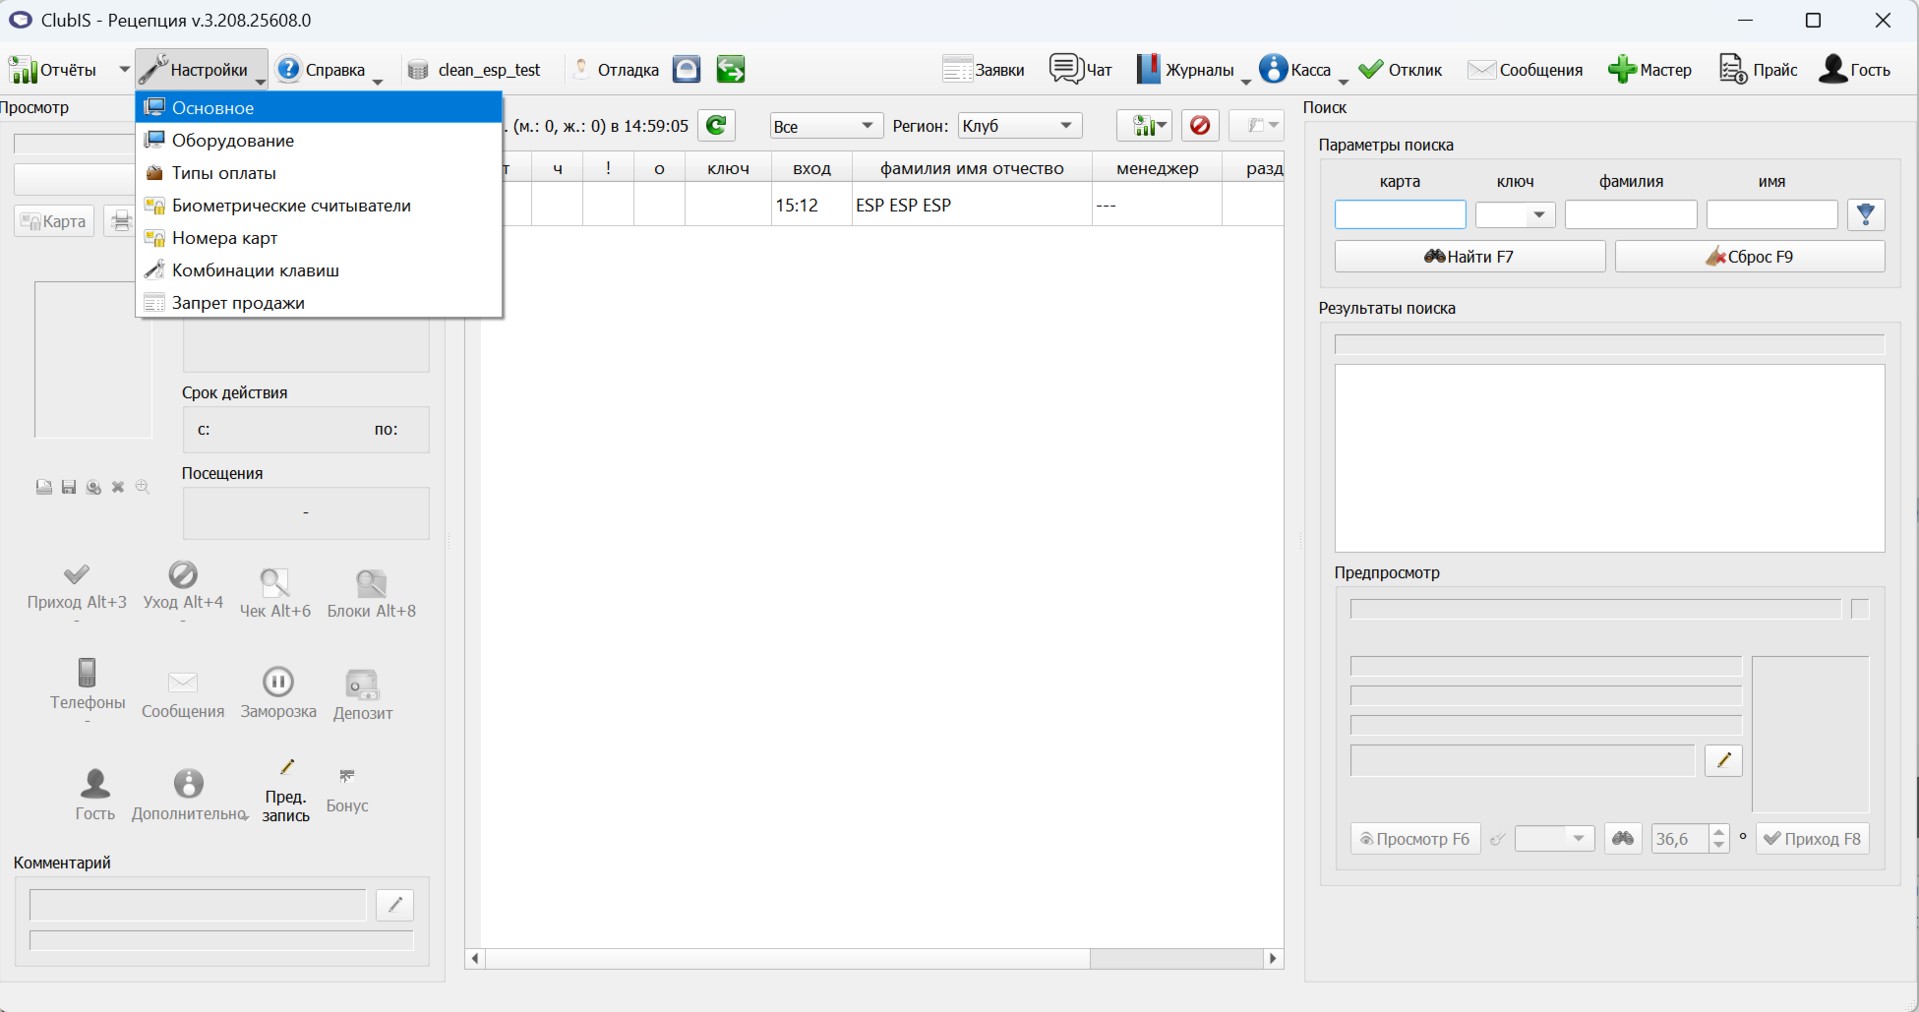Click the binoculars button in Предпросмотр
The image size is (1919, 1012).
(x=1623, y=839)
